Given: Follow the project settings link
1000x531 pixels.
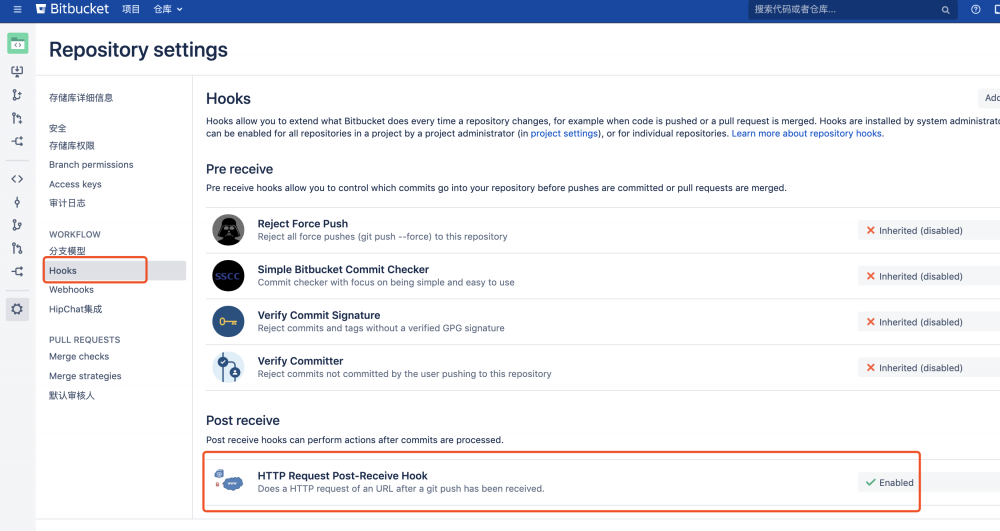Looking at the screenshot, I should pyautogui.click(x=564, y=133).
